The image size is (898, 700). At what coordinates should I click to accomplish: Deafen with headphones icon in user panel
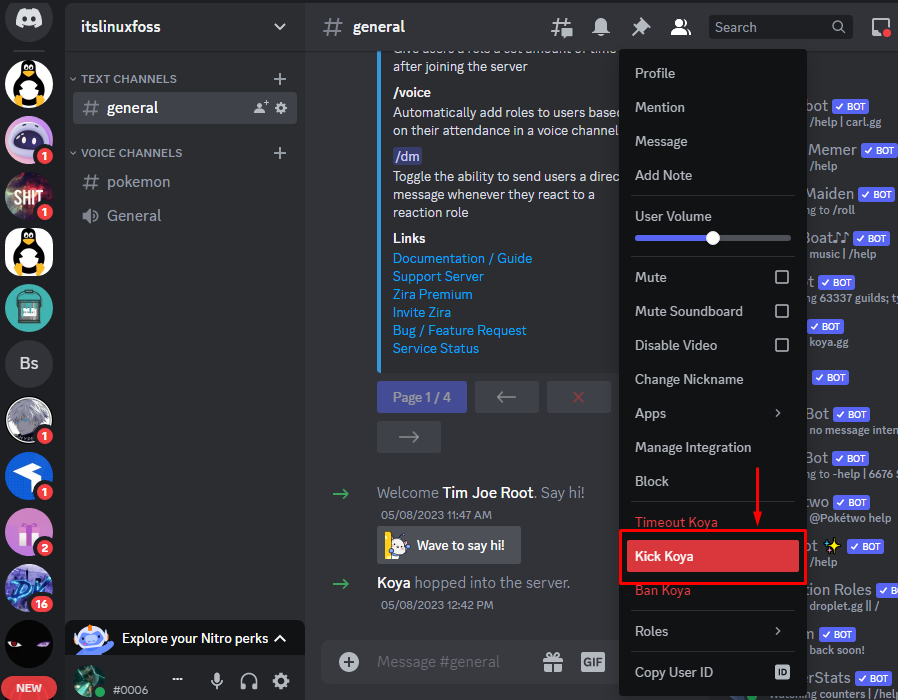point(249,681)
